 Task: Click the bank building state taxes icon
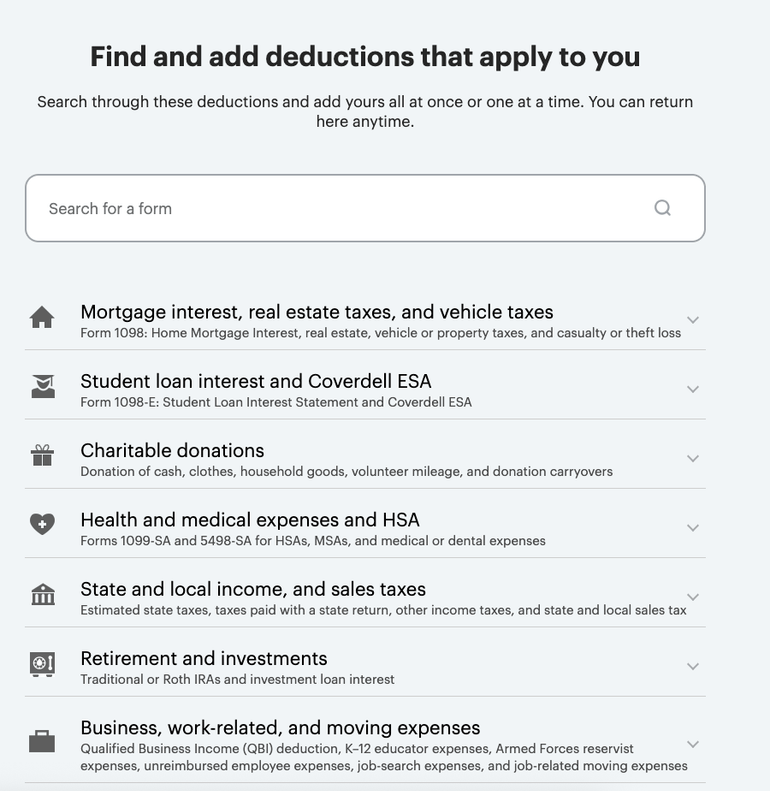pyautogui.click(x=42, y=595)
